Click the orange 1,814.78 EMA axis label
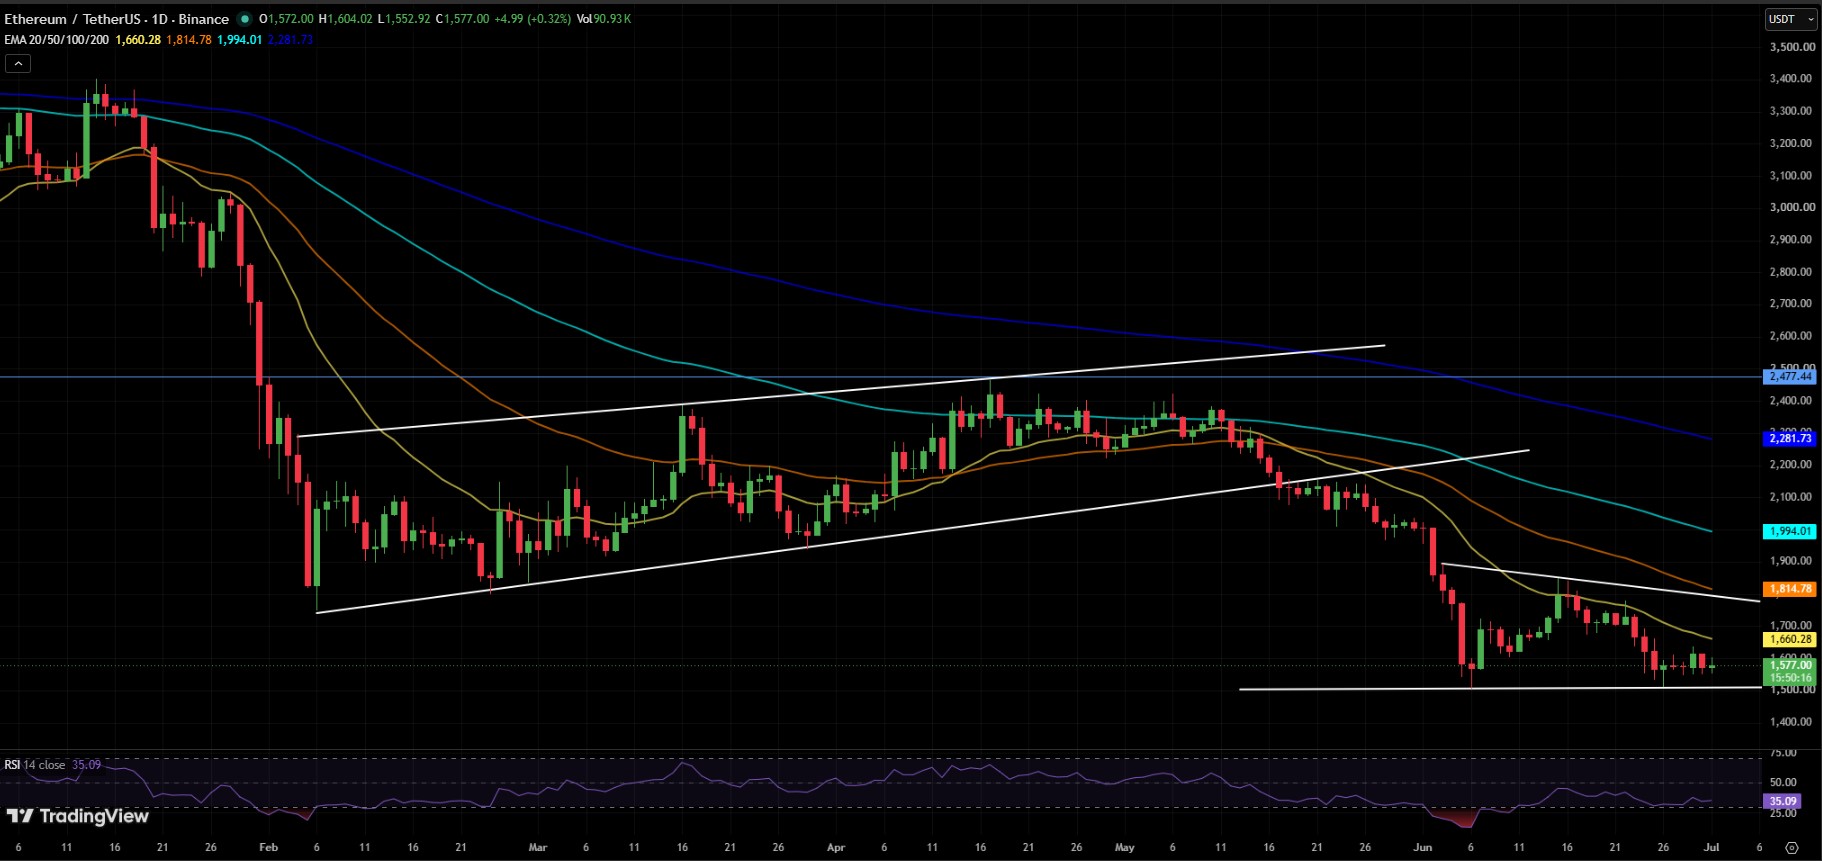The width and height of the screenshot is (1822, 861). pos(1790,589)
